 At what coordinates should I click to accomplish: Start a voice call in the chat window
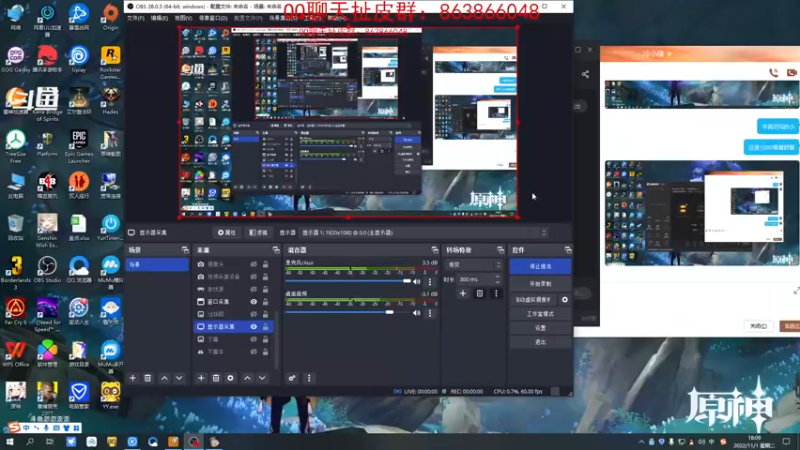click(x=773, y=73)
